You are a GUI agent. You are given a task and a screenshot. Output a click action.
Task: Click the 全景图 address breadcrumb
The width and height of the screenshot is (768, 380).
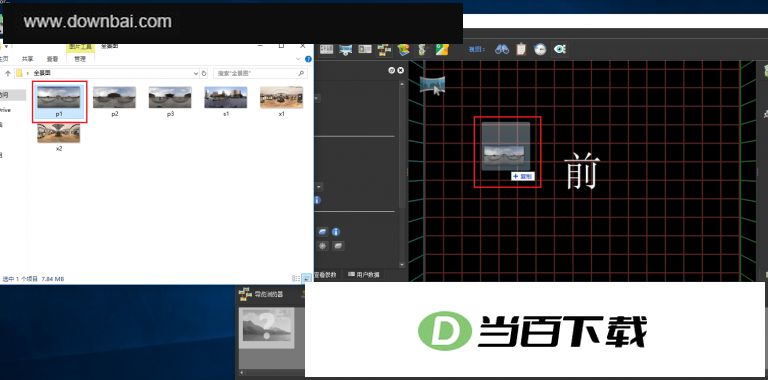point(42,73)
